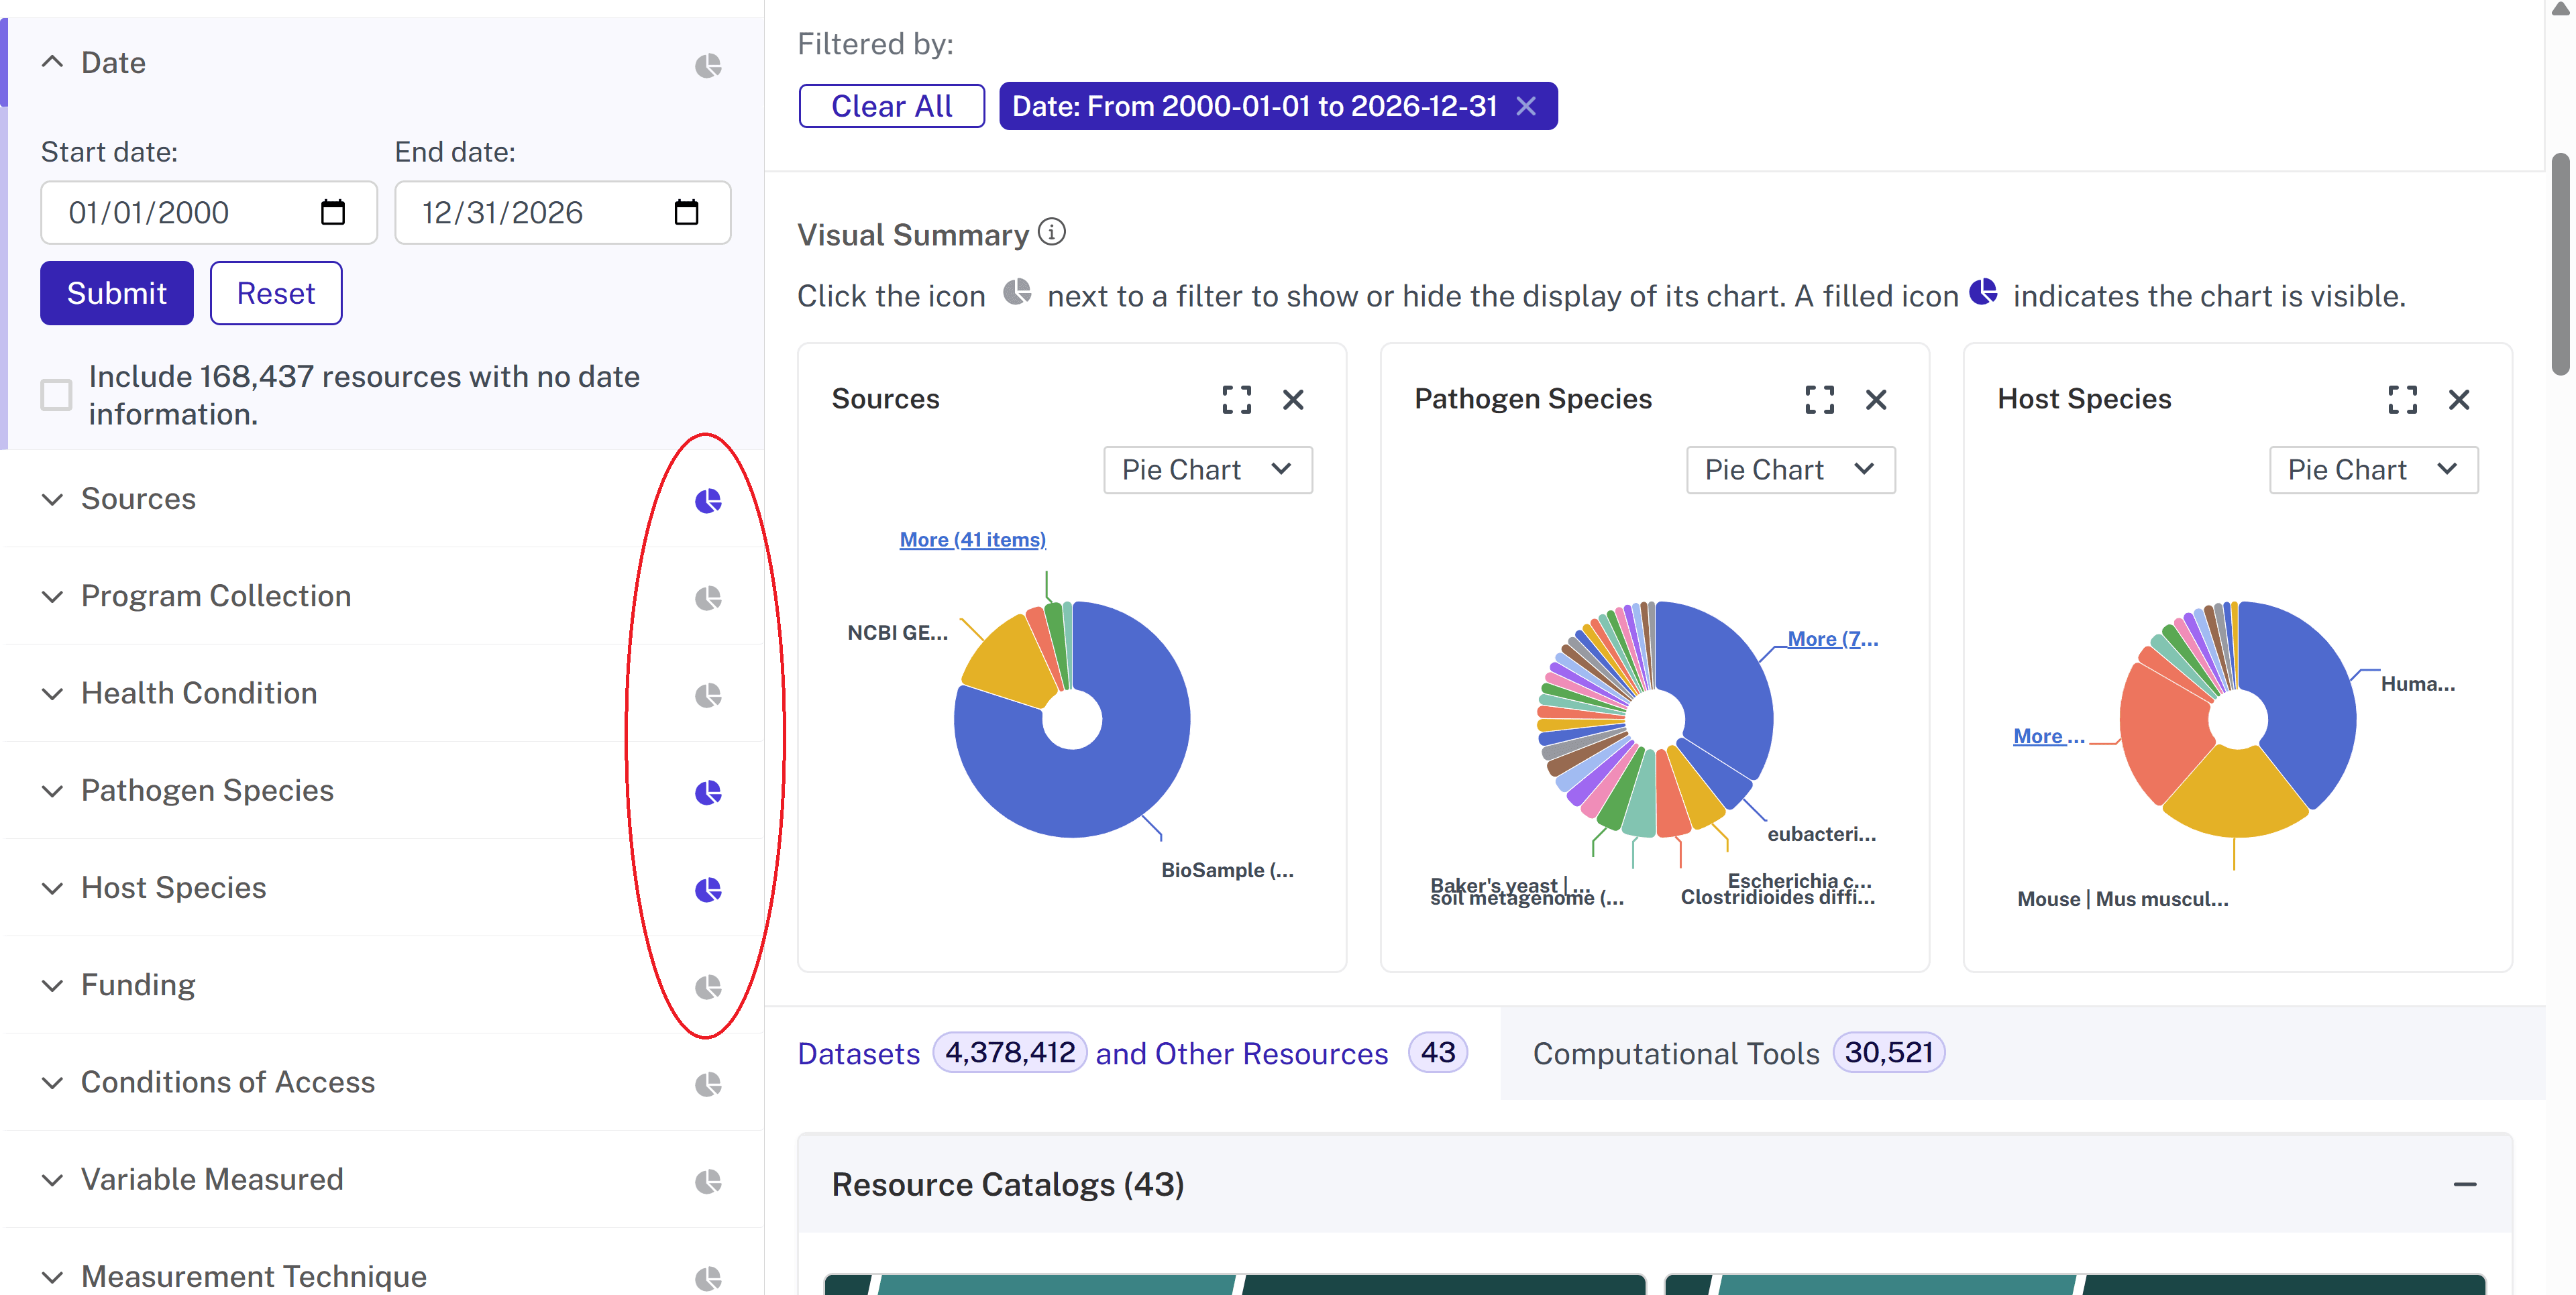Reset the date filter
Viewport: 2576px width, 1295px height.
tap(276, 293)
